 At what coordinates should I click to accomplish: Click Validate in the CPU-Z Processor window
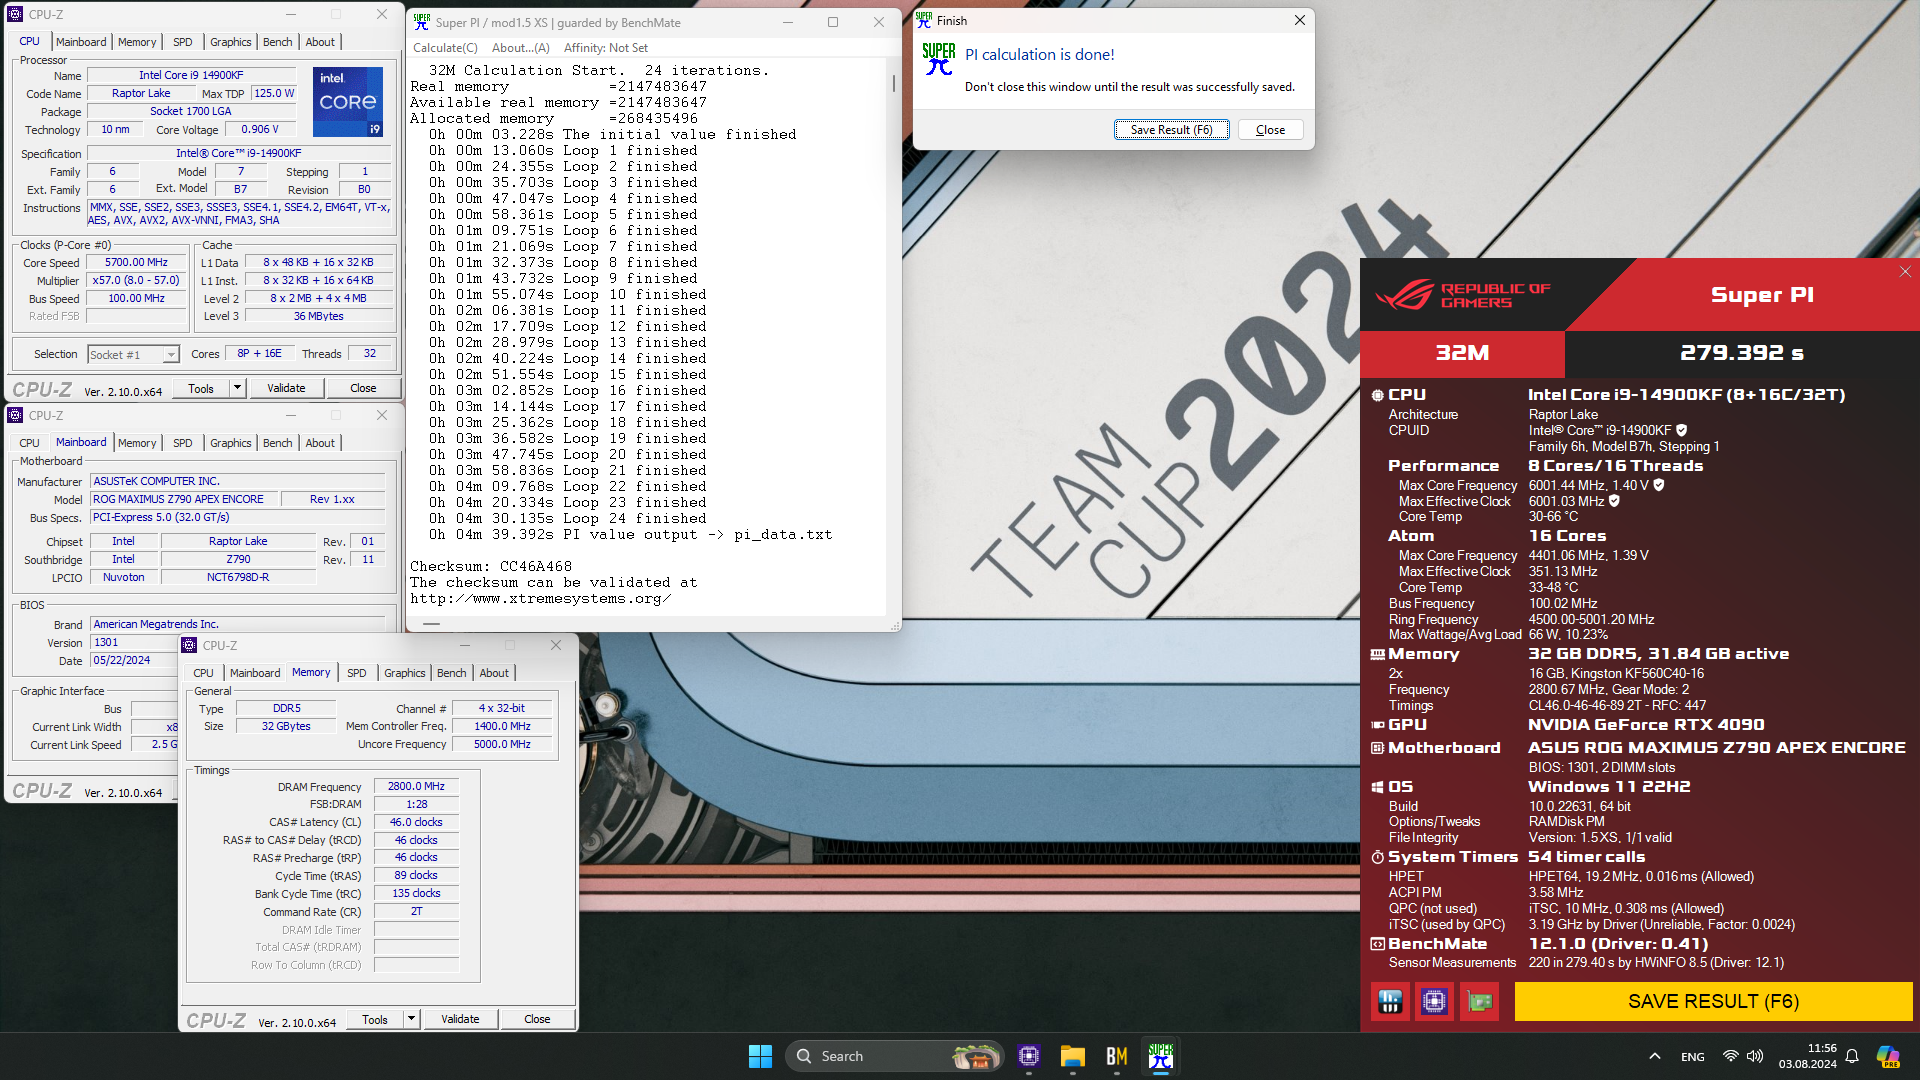(286, 388)
